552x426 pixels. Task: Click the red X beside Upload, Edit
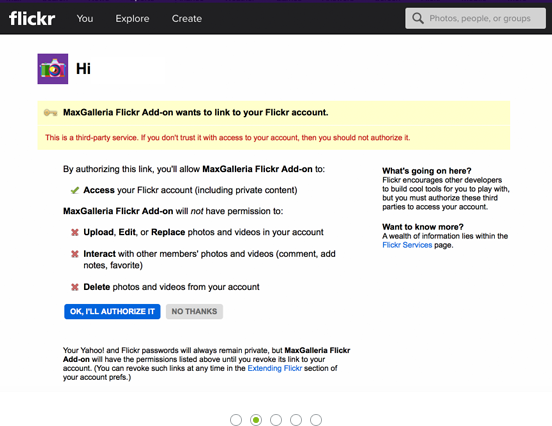(x=75, y=232)
